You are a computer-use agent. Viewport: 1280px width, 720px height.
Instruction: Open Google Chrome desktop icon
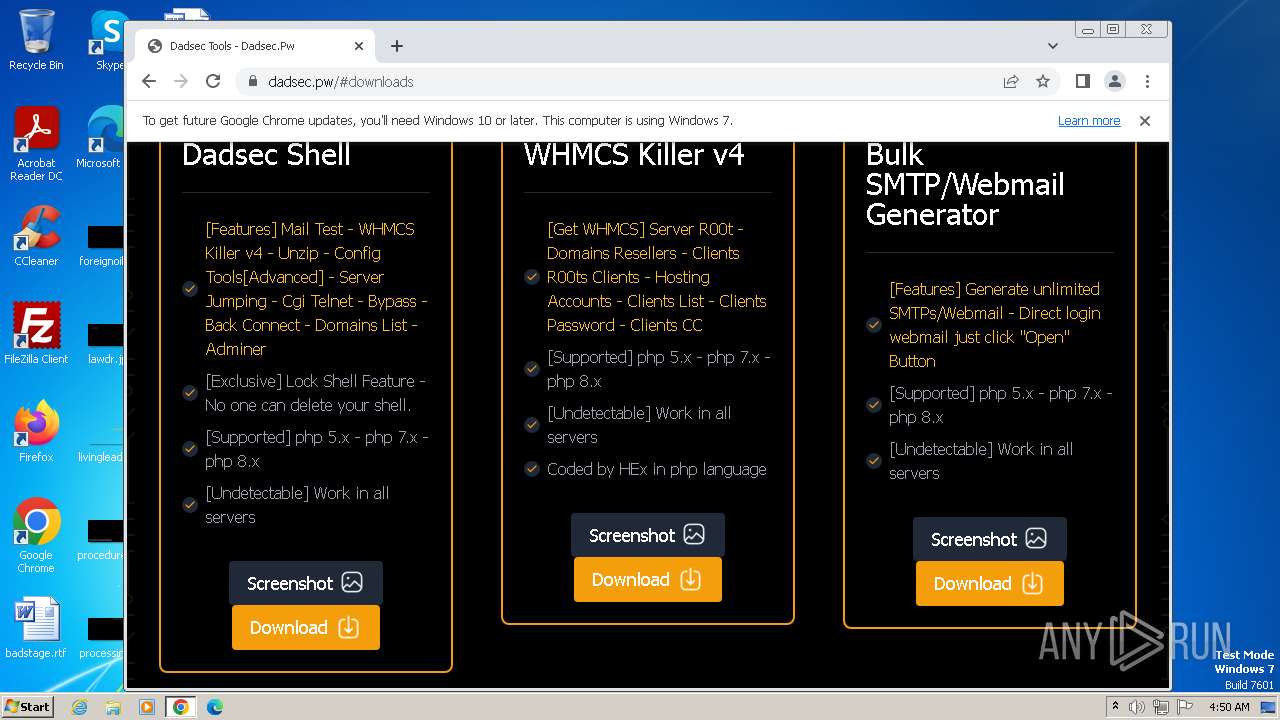point(36,536)
